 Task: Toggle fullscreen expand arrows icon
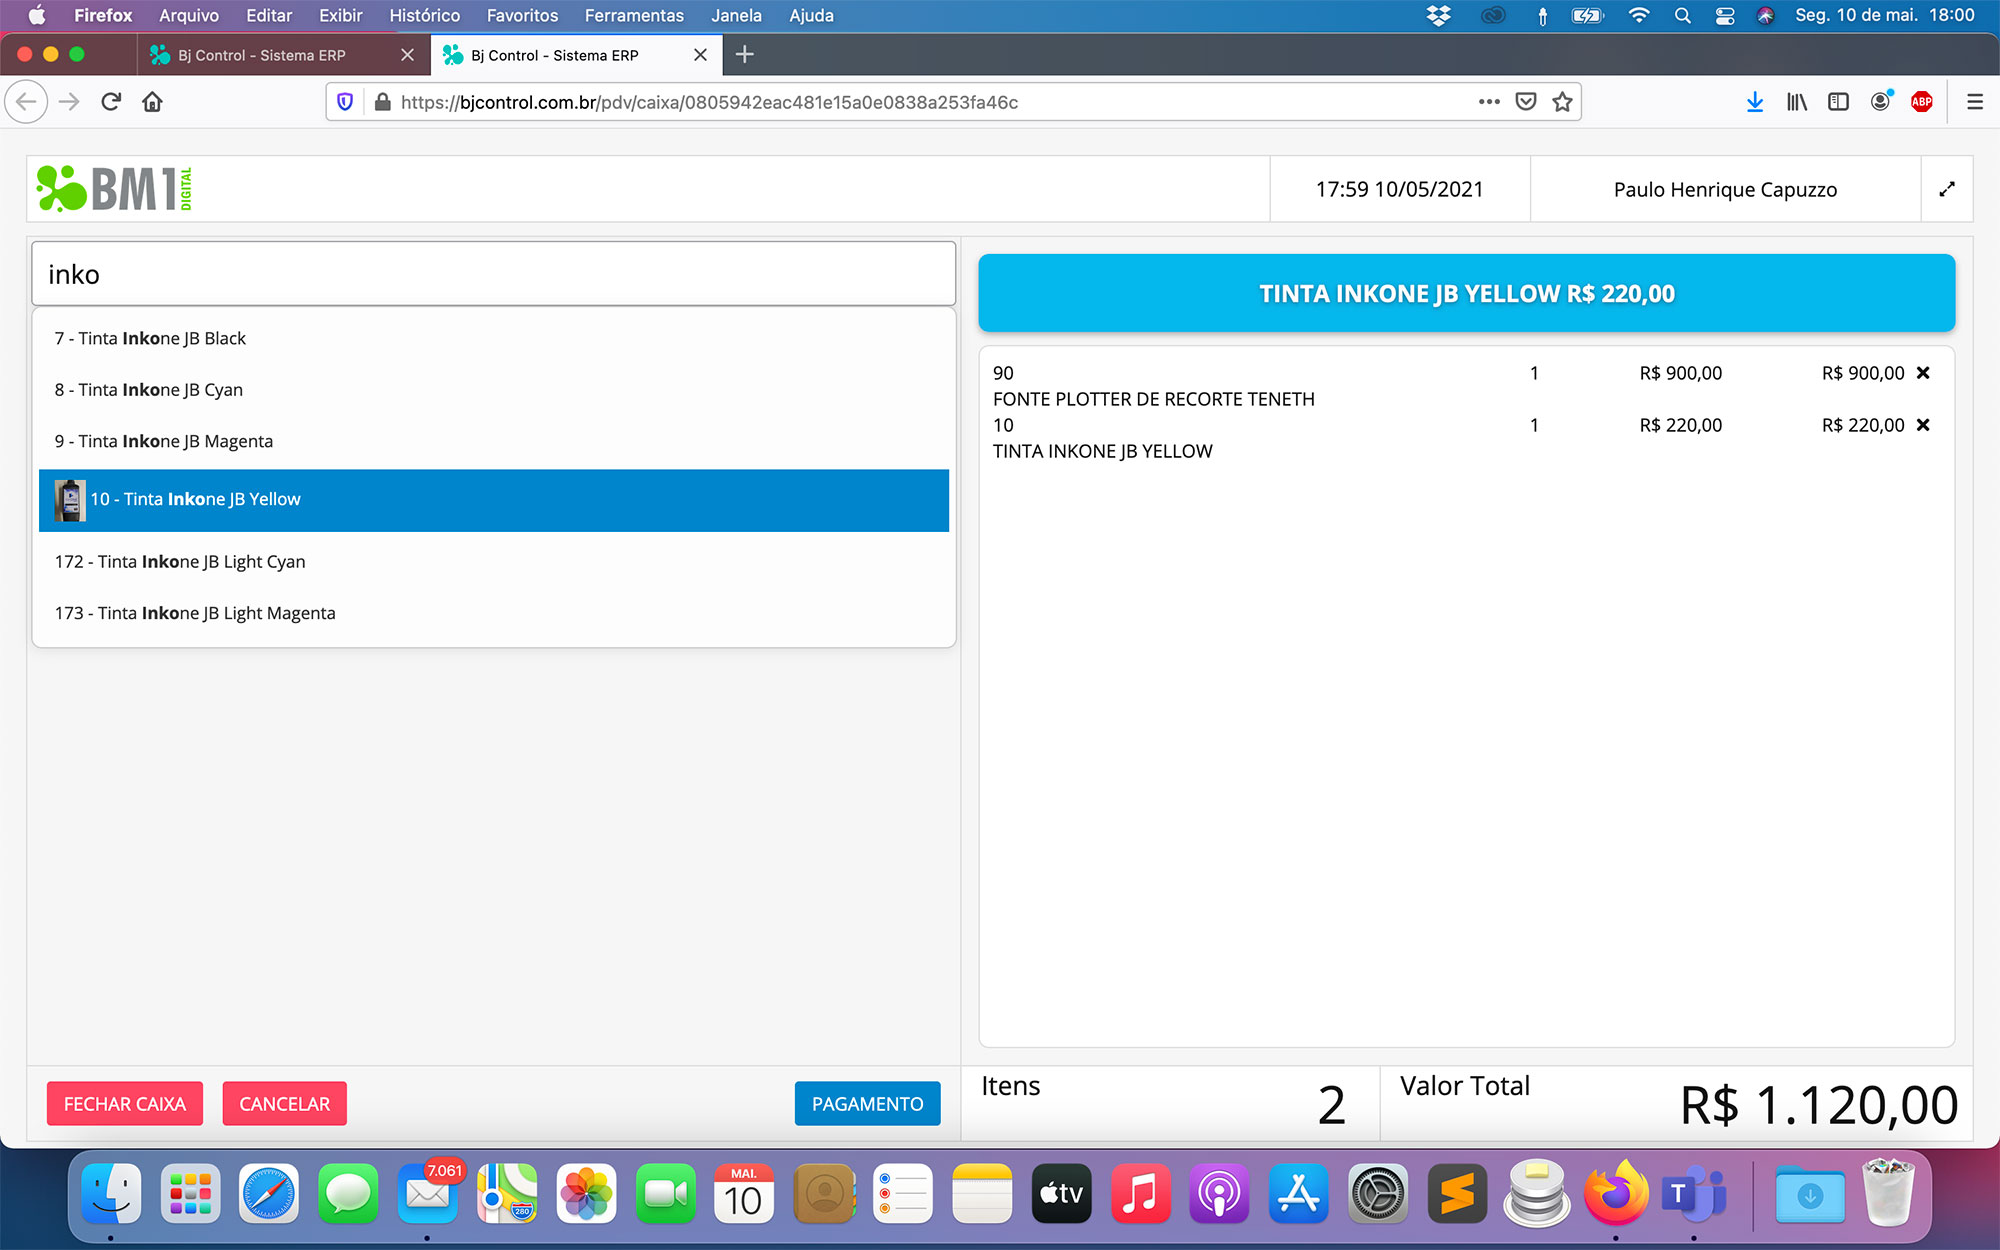coord(1946,189)
